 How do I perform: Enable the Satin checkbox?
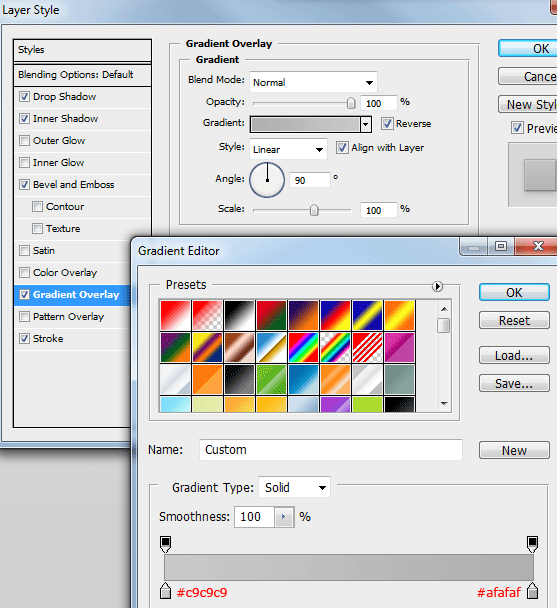(x=24, y=250)
